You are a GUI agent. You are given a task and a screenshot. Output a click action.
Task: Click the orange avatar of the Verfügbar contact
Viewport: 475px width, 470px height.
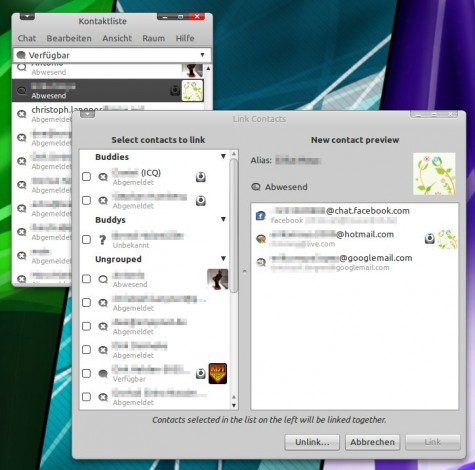click(218, 373)
